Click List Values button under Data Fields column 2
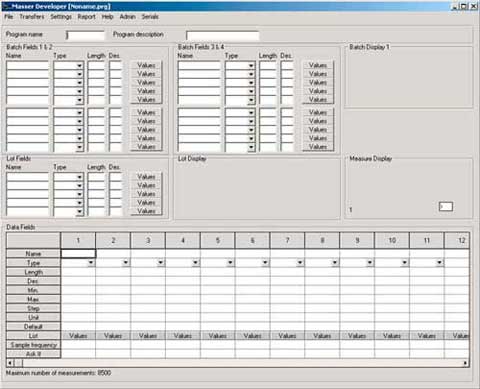This screenshot has height=389, width=480. pyautogui.click(x=113, y=336)
